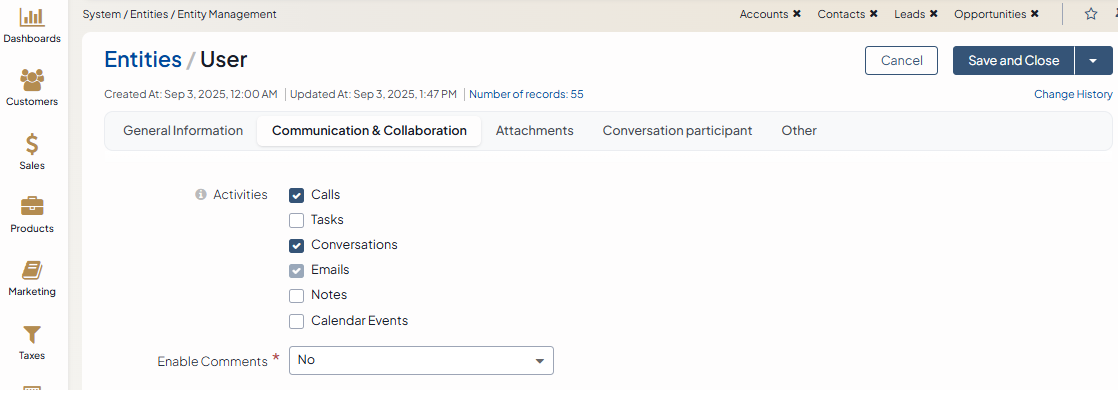
Task: Check the Calendar Events checkbox
Action: (x=297, y=322)
